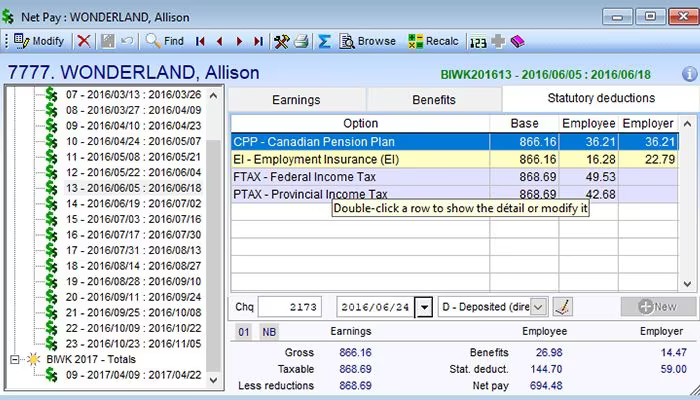Click the Recalc button
This screenshot has height=400, width=700.
pyautogui.click(x=433, y=41)
